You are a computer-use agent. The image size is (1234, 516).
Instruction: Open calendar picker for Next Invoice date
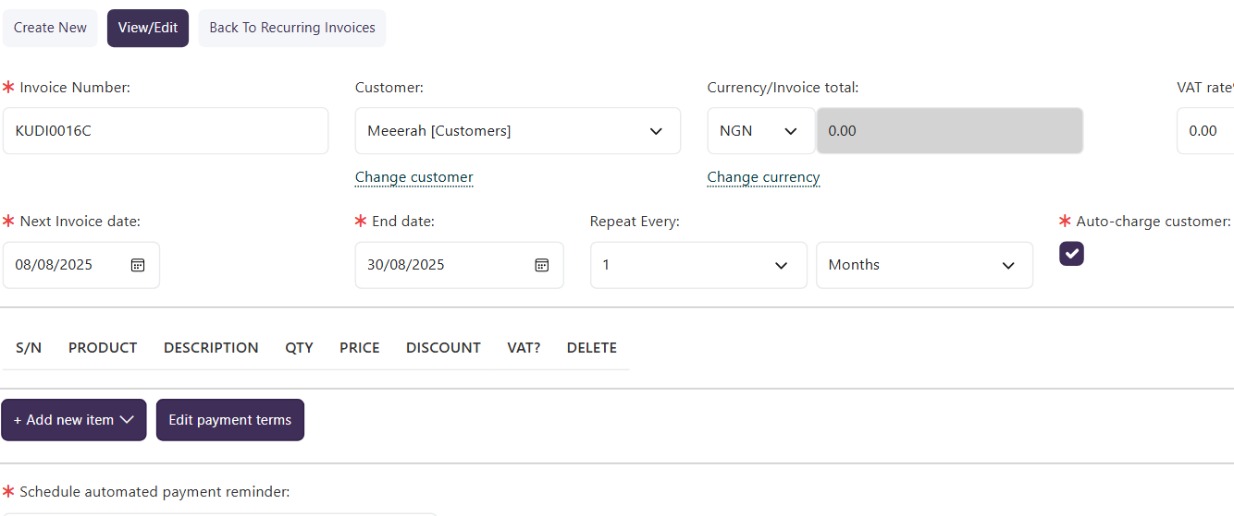[x=138, y=265]
